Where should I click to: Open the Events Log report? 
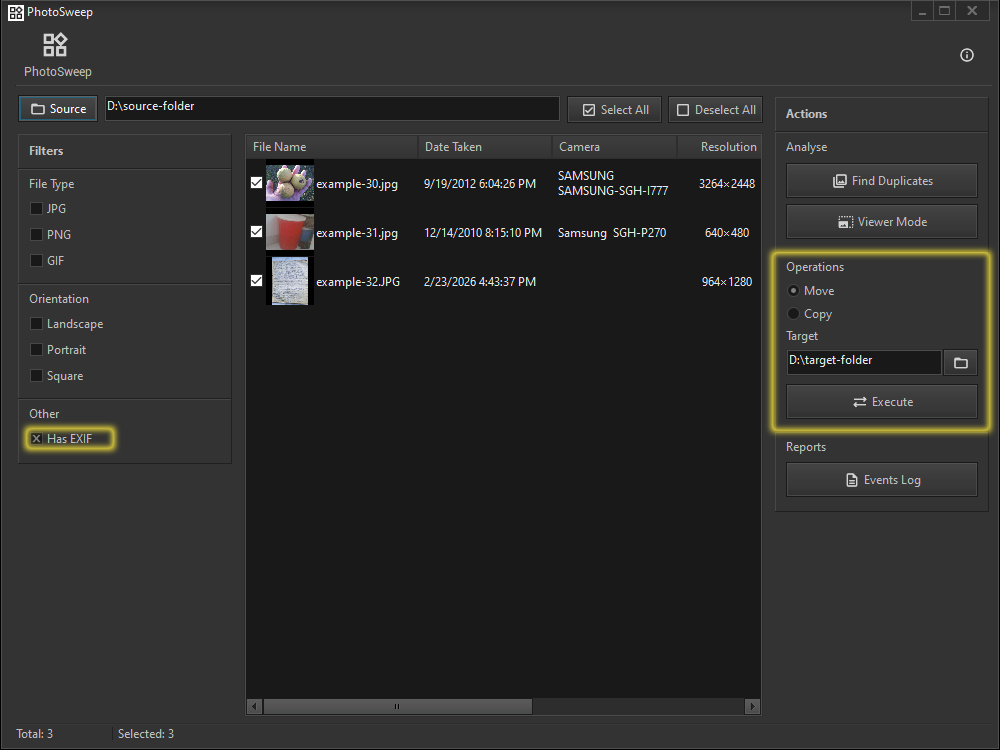[881, 479]
